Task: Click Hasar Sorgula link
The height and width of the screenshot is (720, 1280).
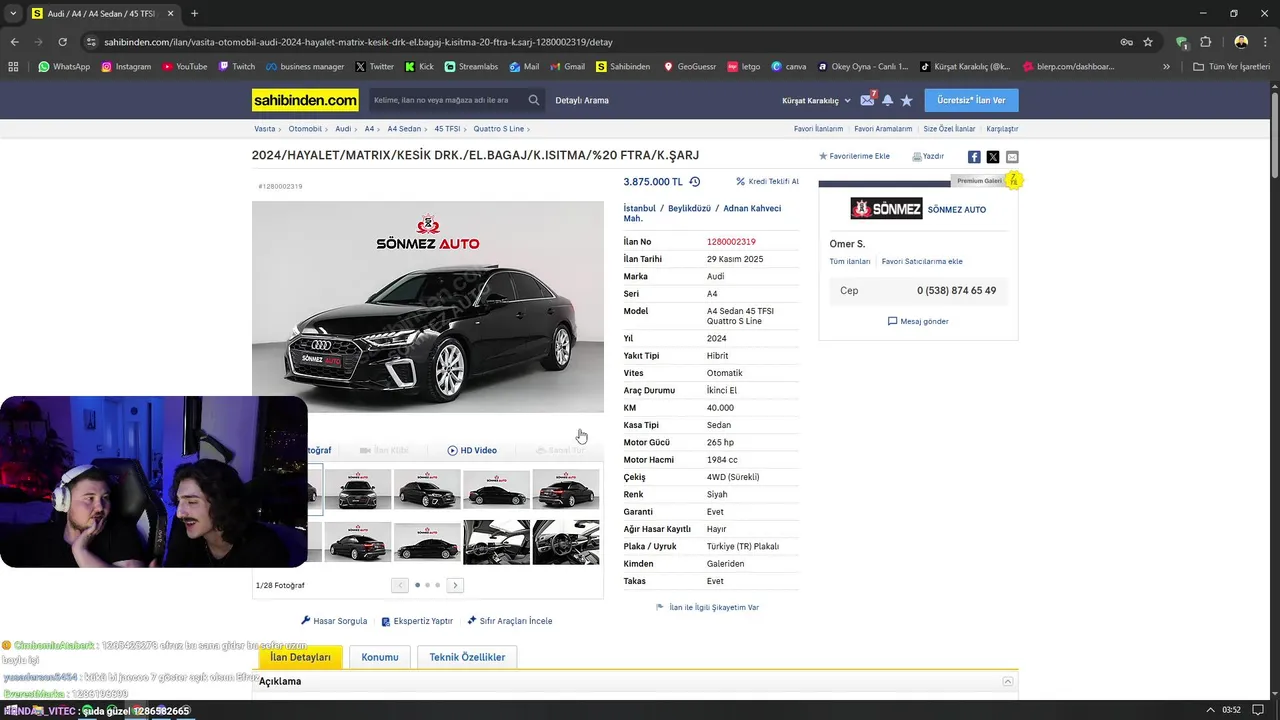Action: tap(334, 621)
